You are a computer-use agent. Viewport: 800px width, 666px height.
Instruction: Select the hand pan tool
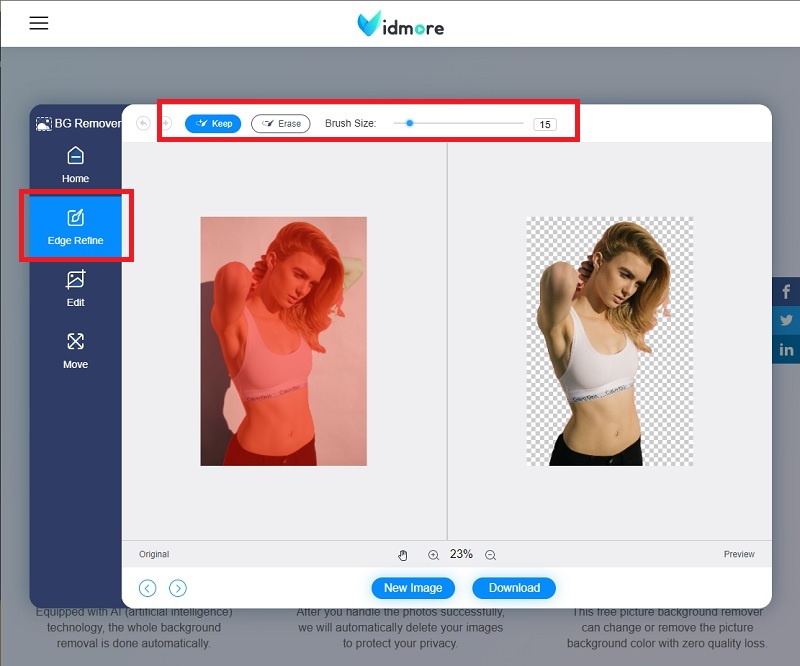click(403, 555)
